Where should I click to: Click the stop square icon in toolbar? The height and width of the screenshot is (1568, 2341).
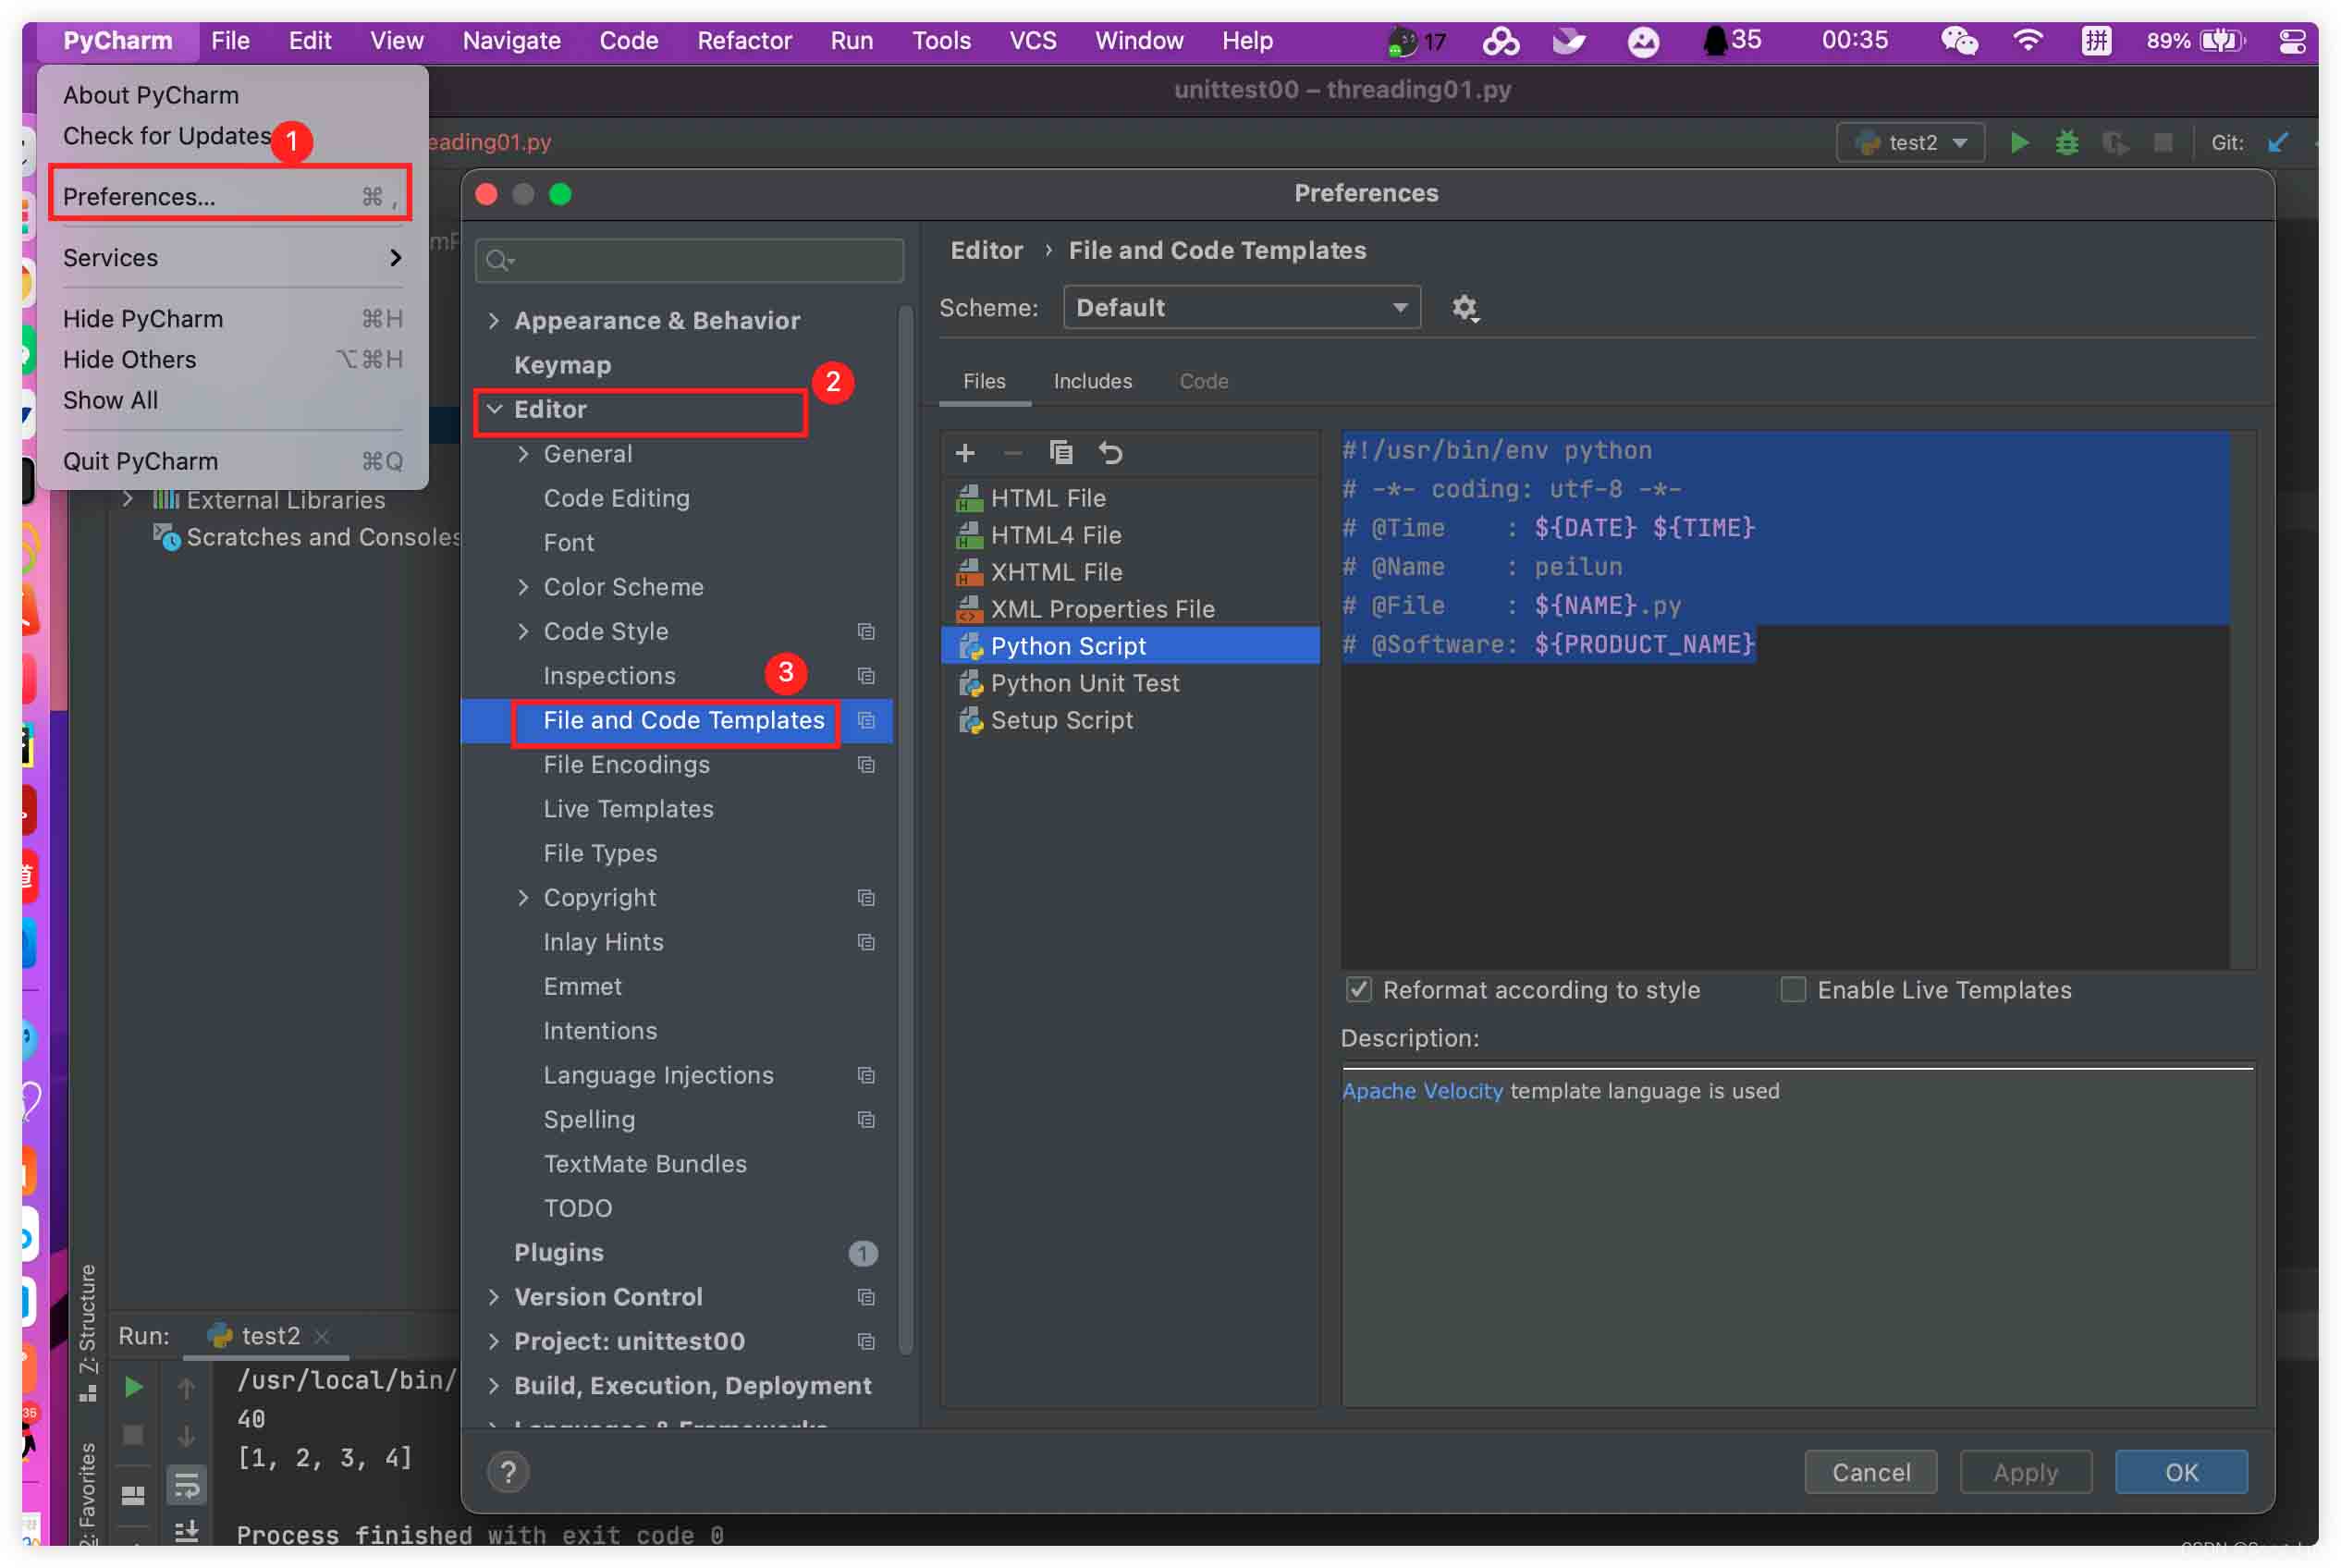click(x=2162, y=142)
